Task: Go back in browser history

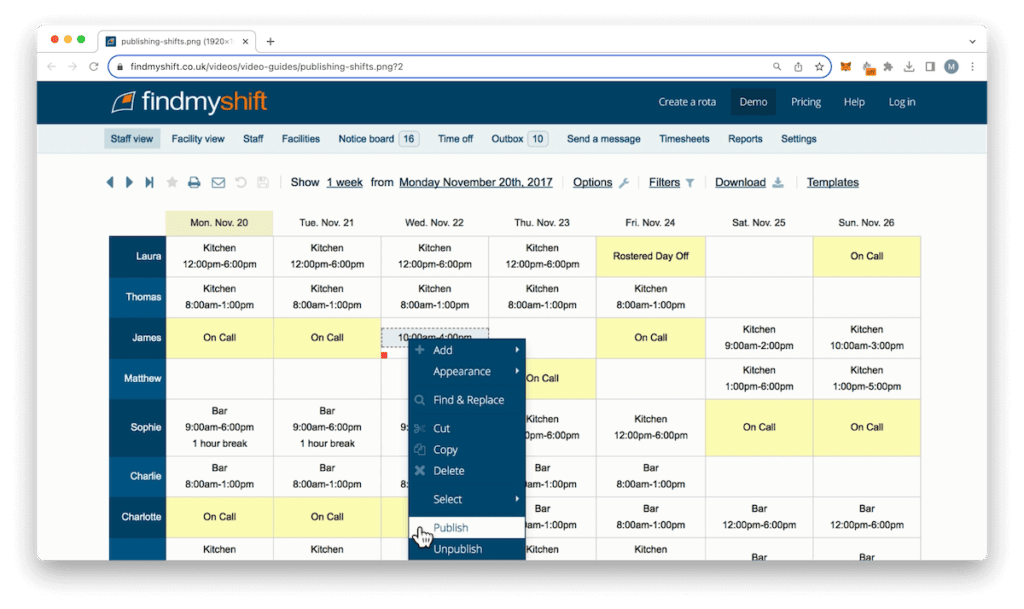Action: tap(52, 67)
